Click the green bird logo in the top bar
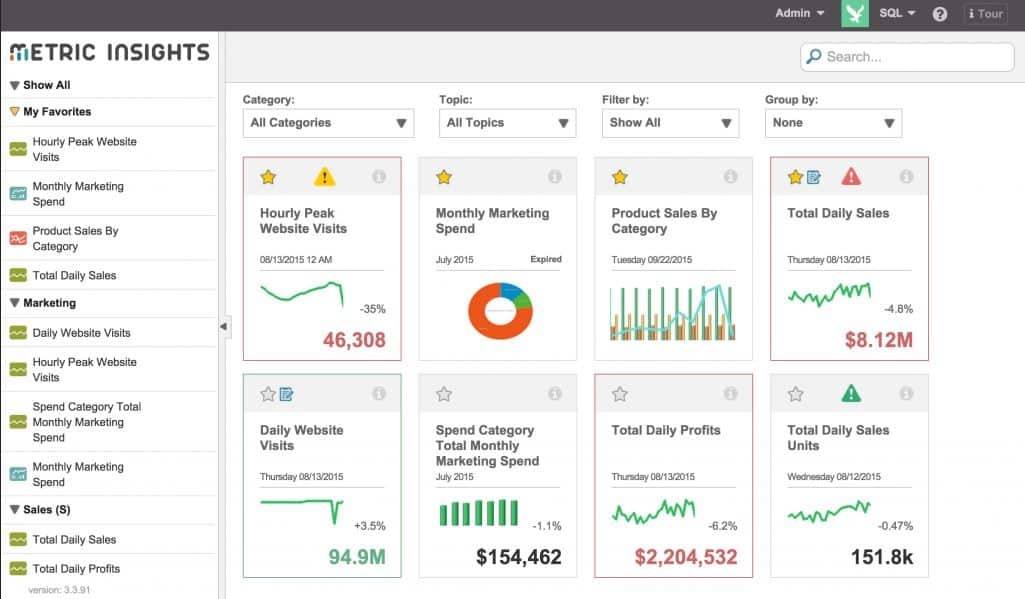 (854, 13)
